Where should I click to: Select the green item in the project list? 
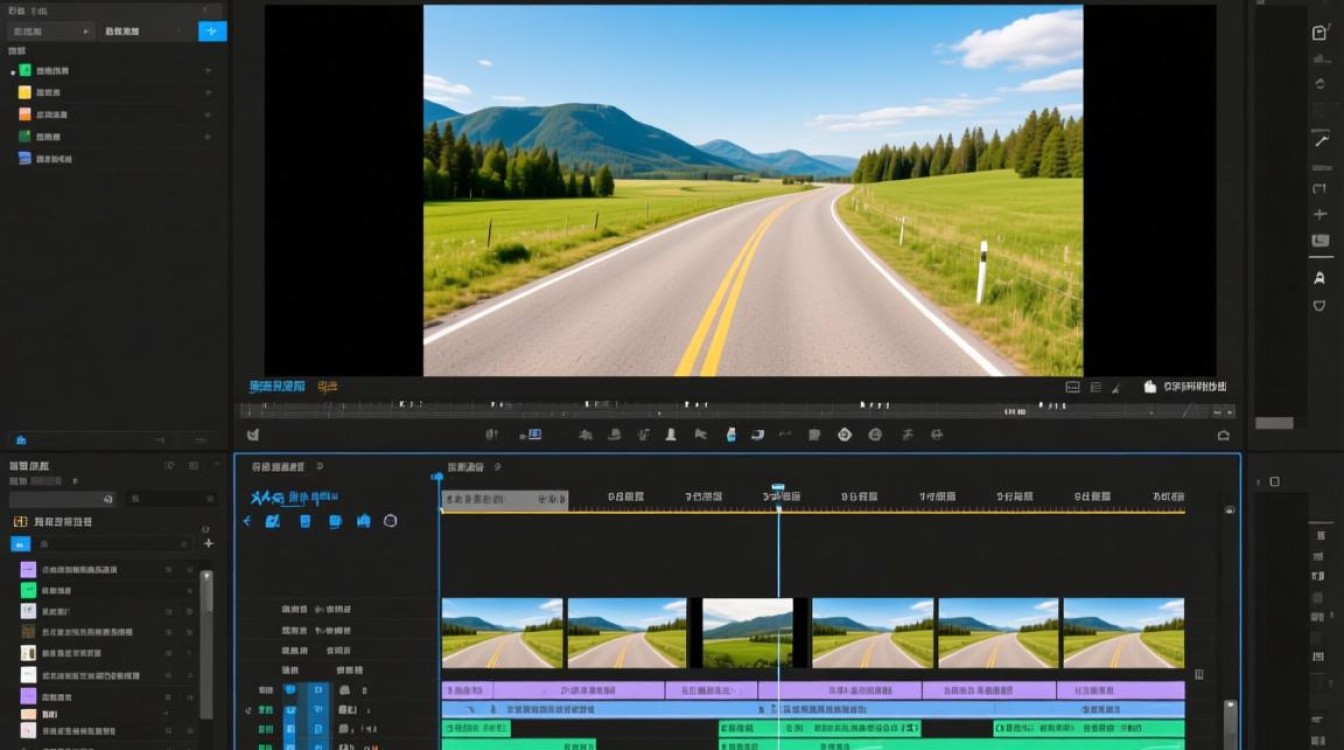click(25, 71)
